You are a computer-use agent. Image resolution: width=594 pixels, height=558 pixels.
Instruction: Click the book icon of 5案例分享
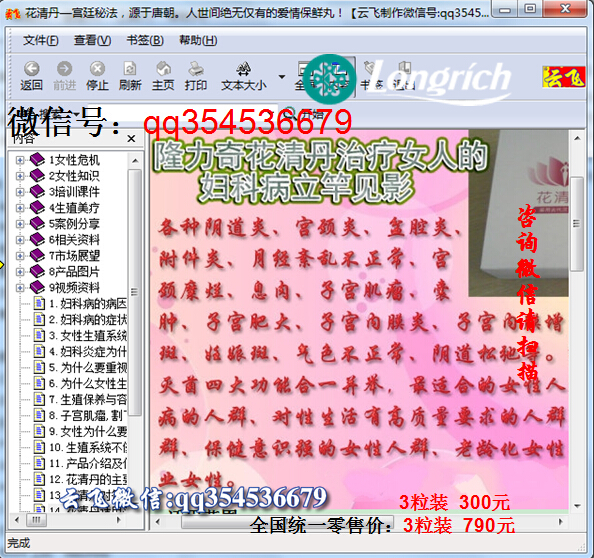click(x=37, y=223)
